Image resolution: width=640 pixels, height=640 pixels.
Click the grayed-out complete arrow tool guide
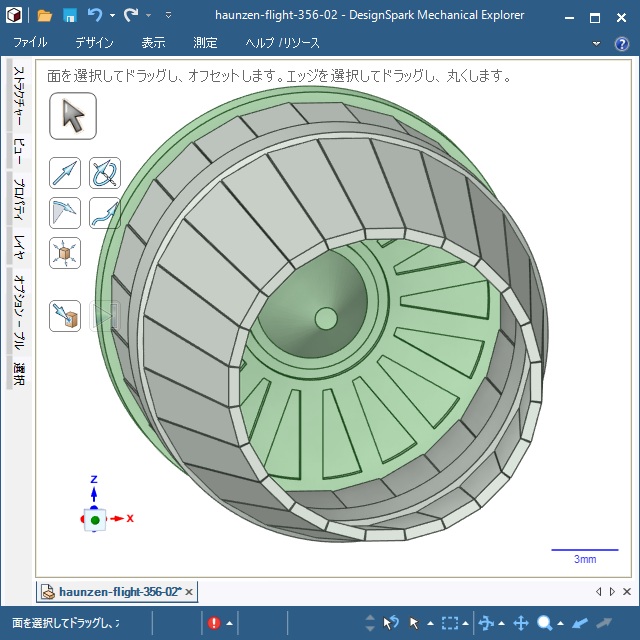tap(105, 316)
